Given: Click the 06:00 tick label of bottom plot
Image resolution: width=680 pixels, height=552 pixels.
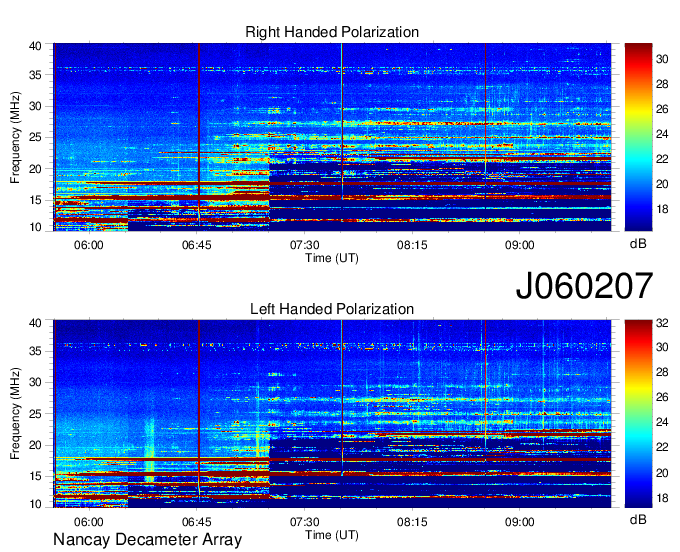Looking at the screenshot, I should [x=89, y=522].
